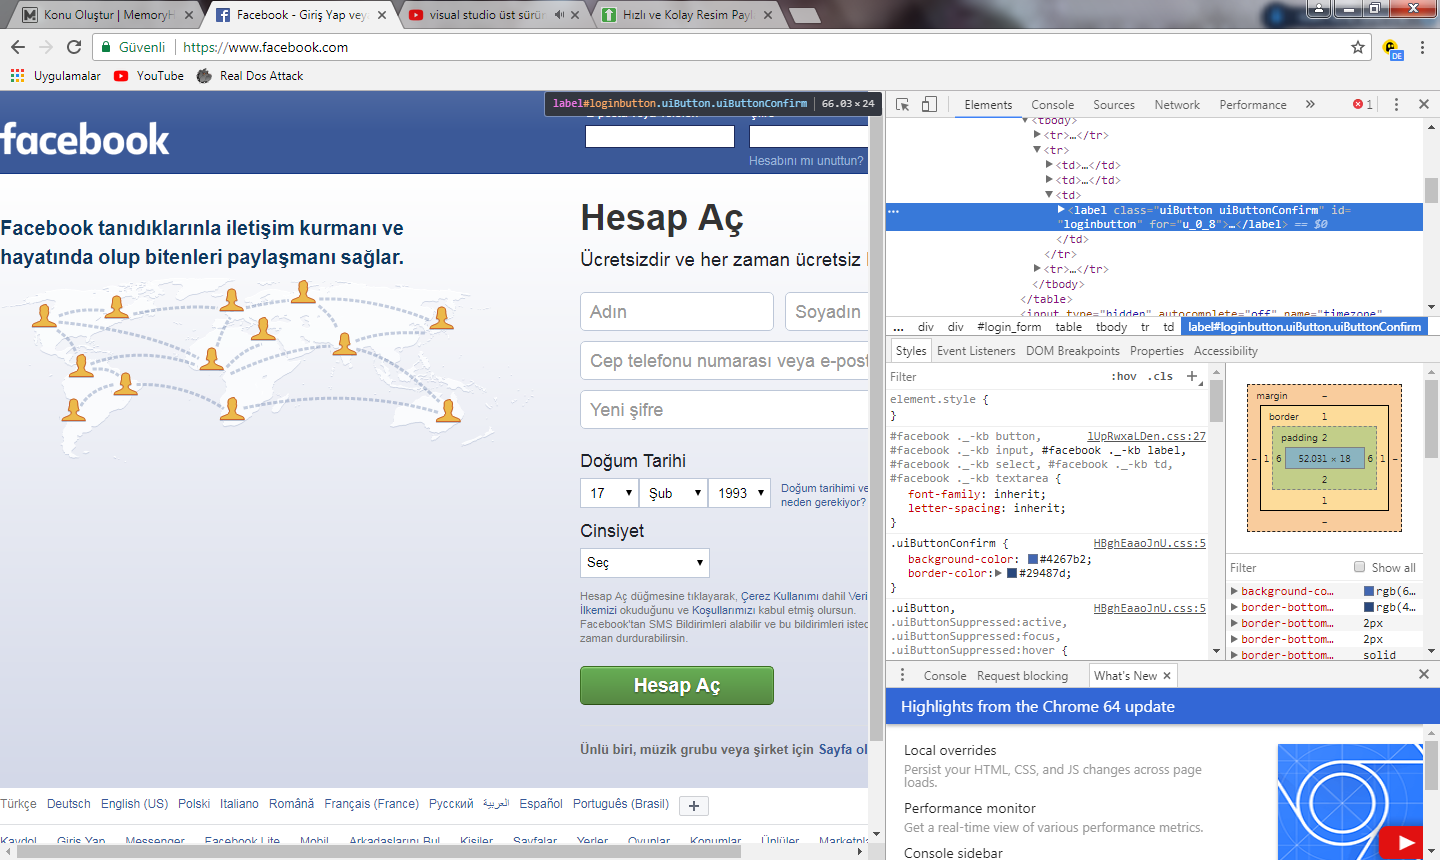Switch to the Performance tab
Viewport: 1440px width, 860px height.
pyautogui.click(x=1253, y=104)
